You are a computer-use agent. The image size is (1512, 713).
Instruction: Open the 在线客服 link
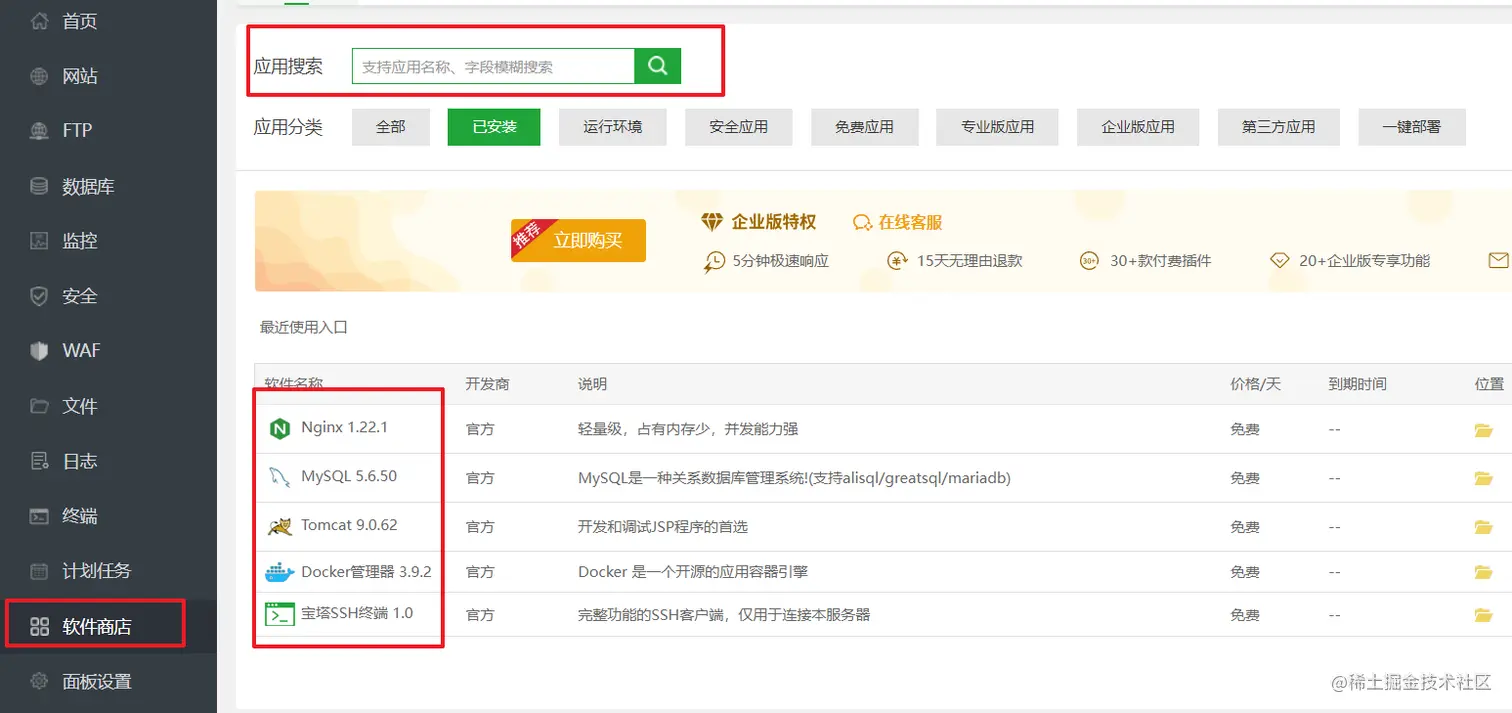pyautogui.click(x=898, y=222)
